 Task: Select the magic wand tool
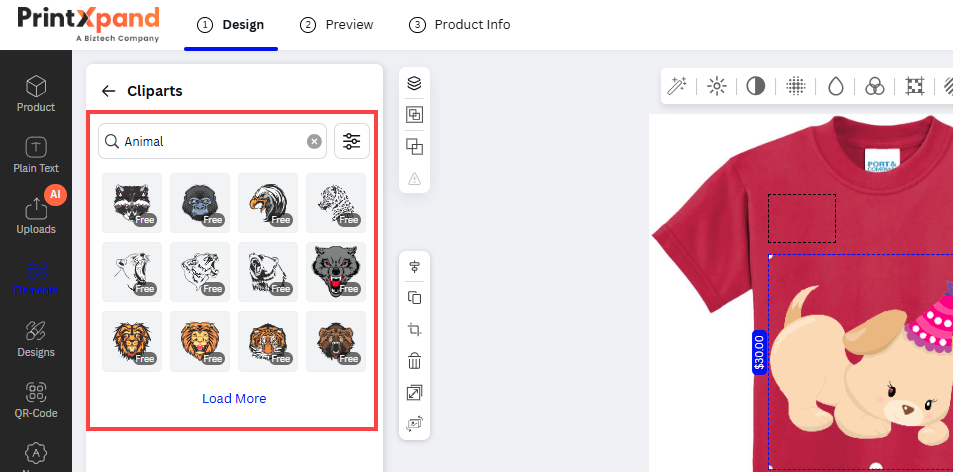coord(677,86)
